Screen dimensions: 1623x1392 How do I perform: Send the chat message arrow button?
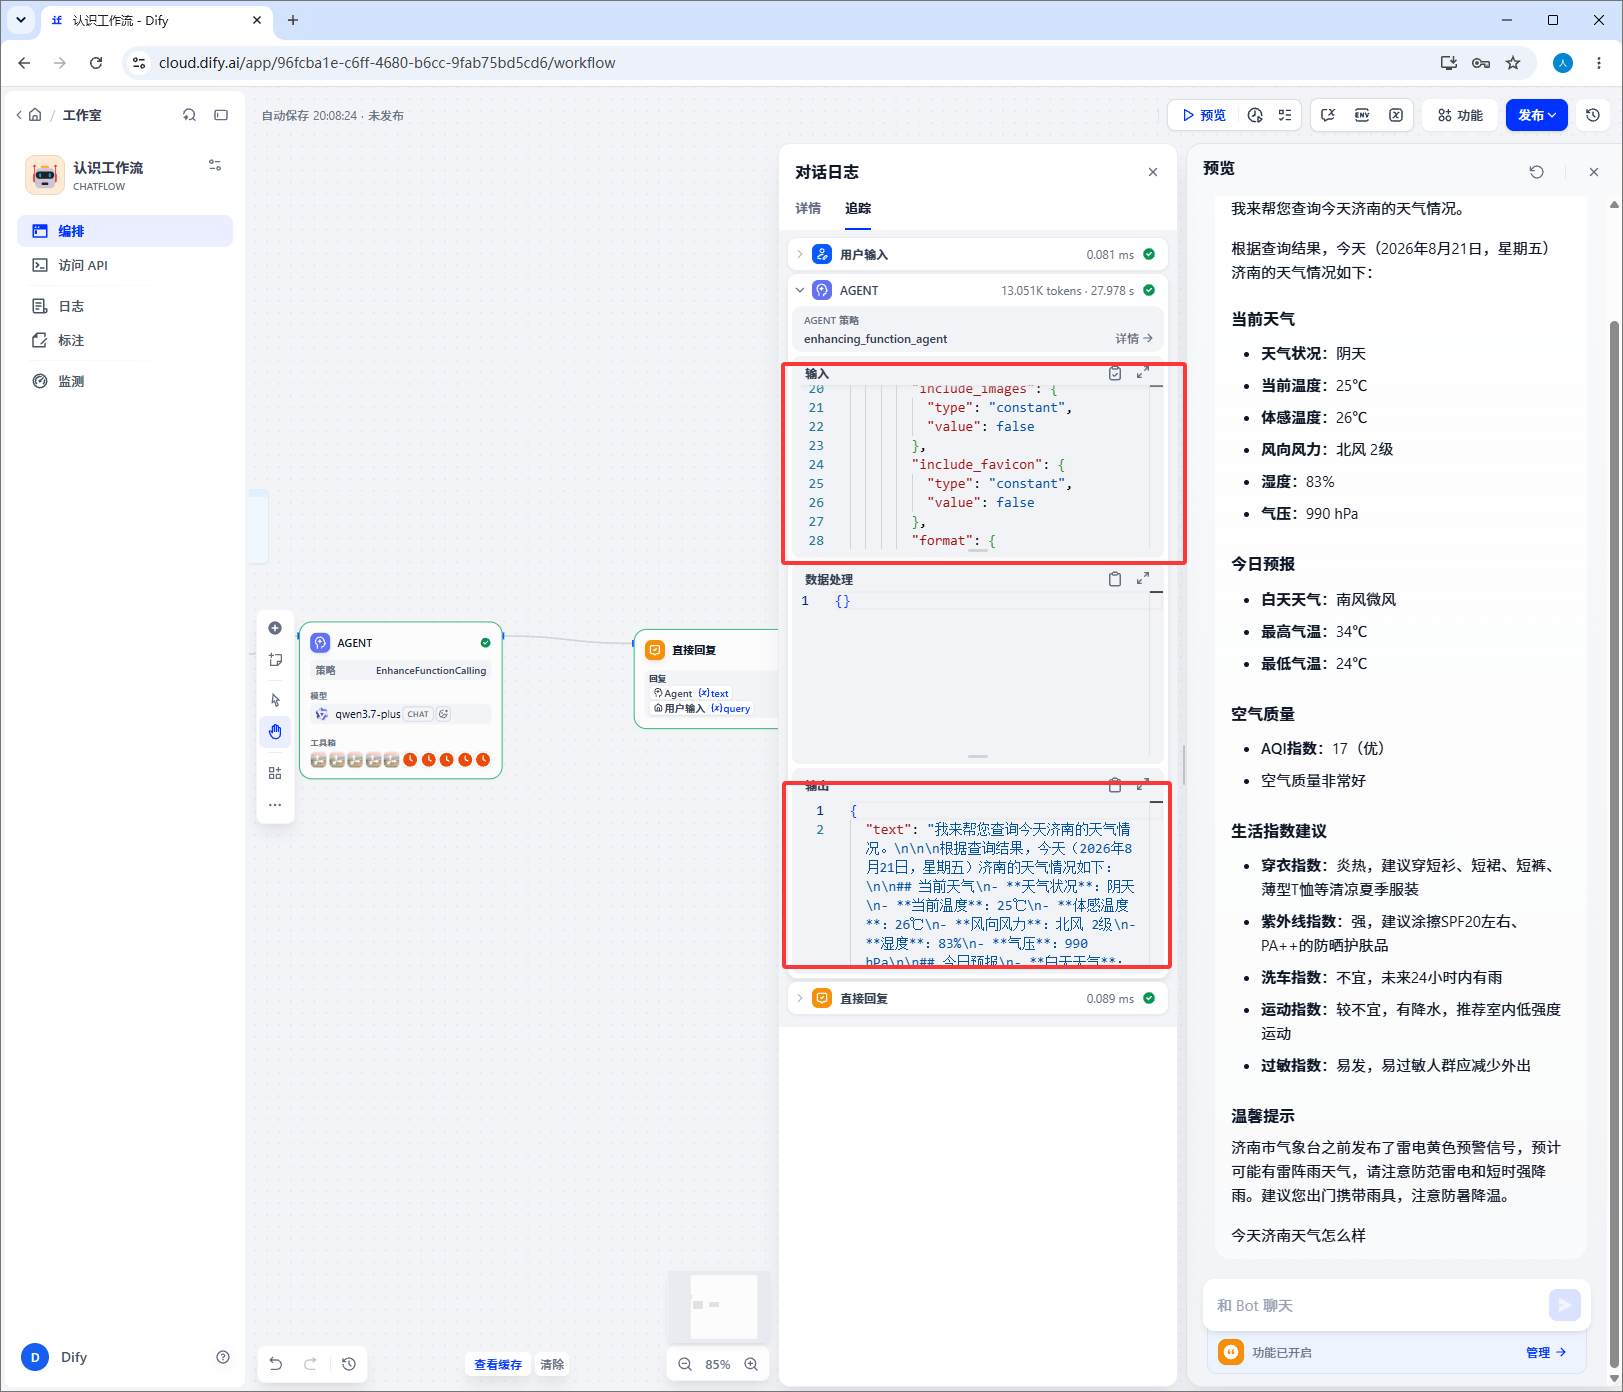click(x=1565, y=1305)
